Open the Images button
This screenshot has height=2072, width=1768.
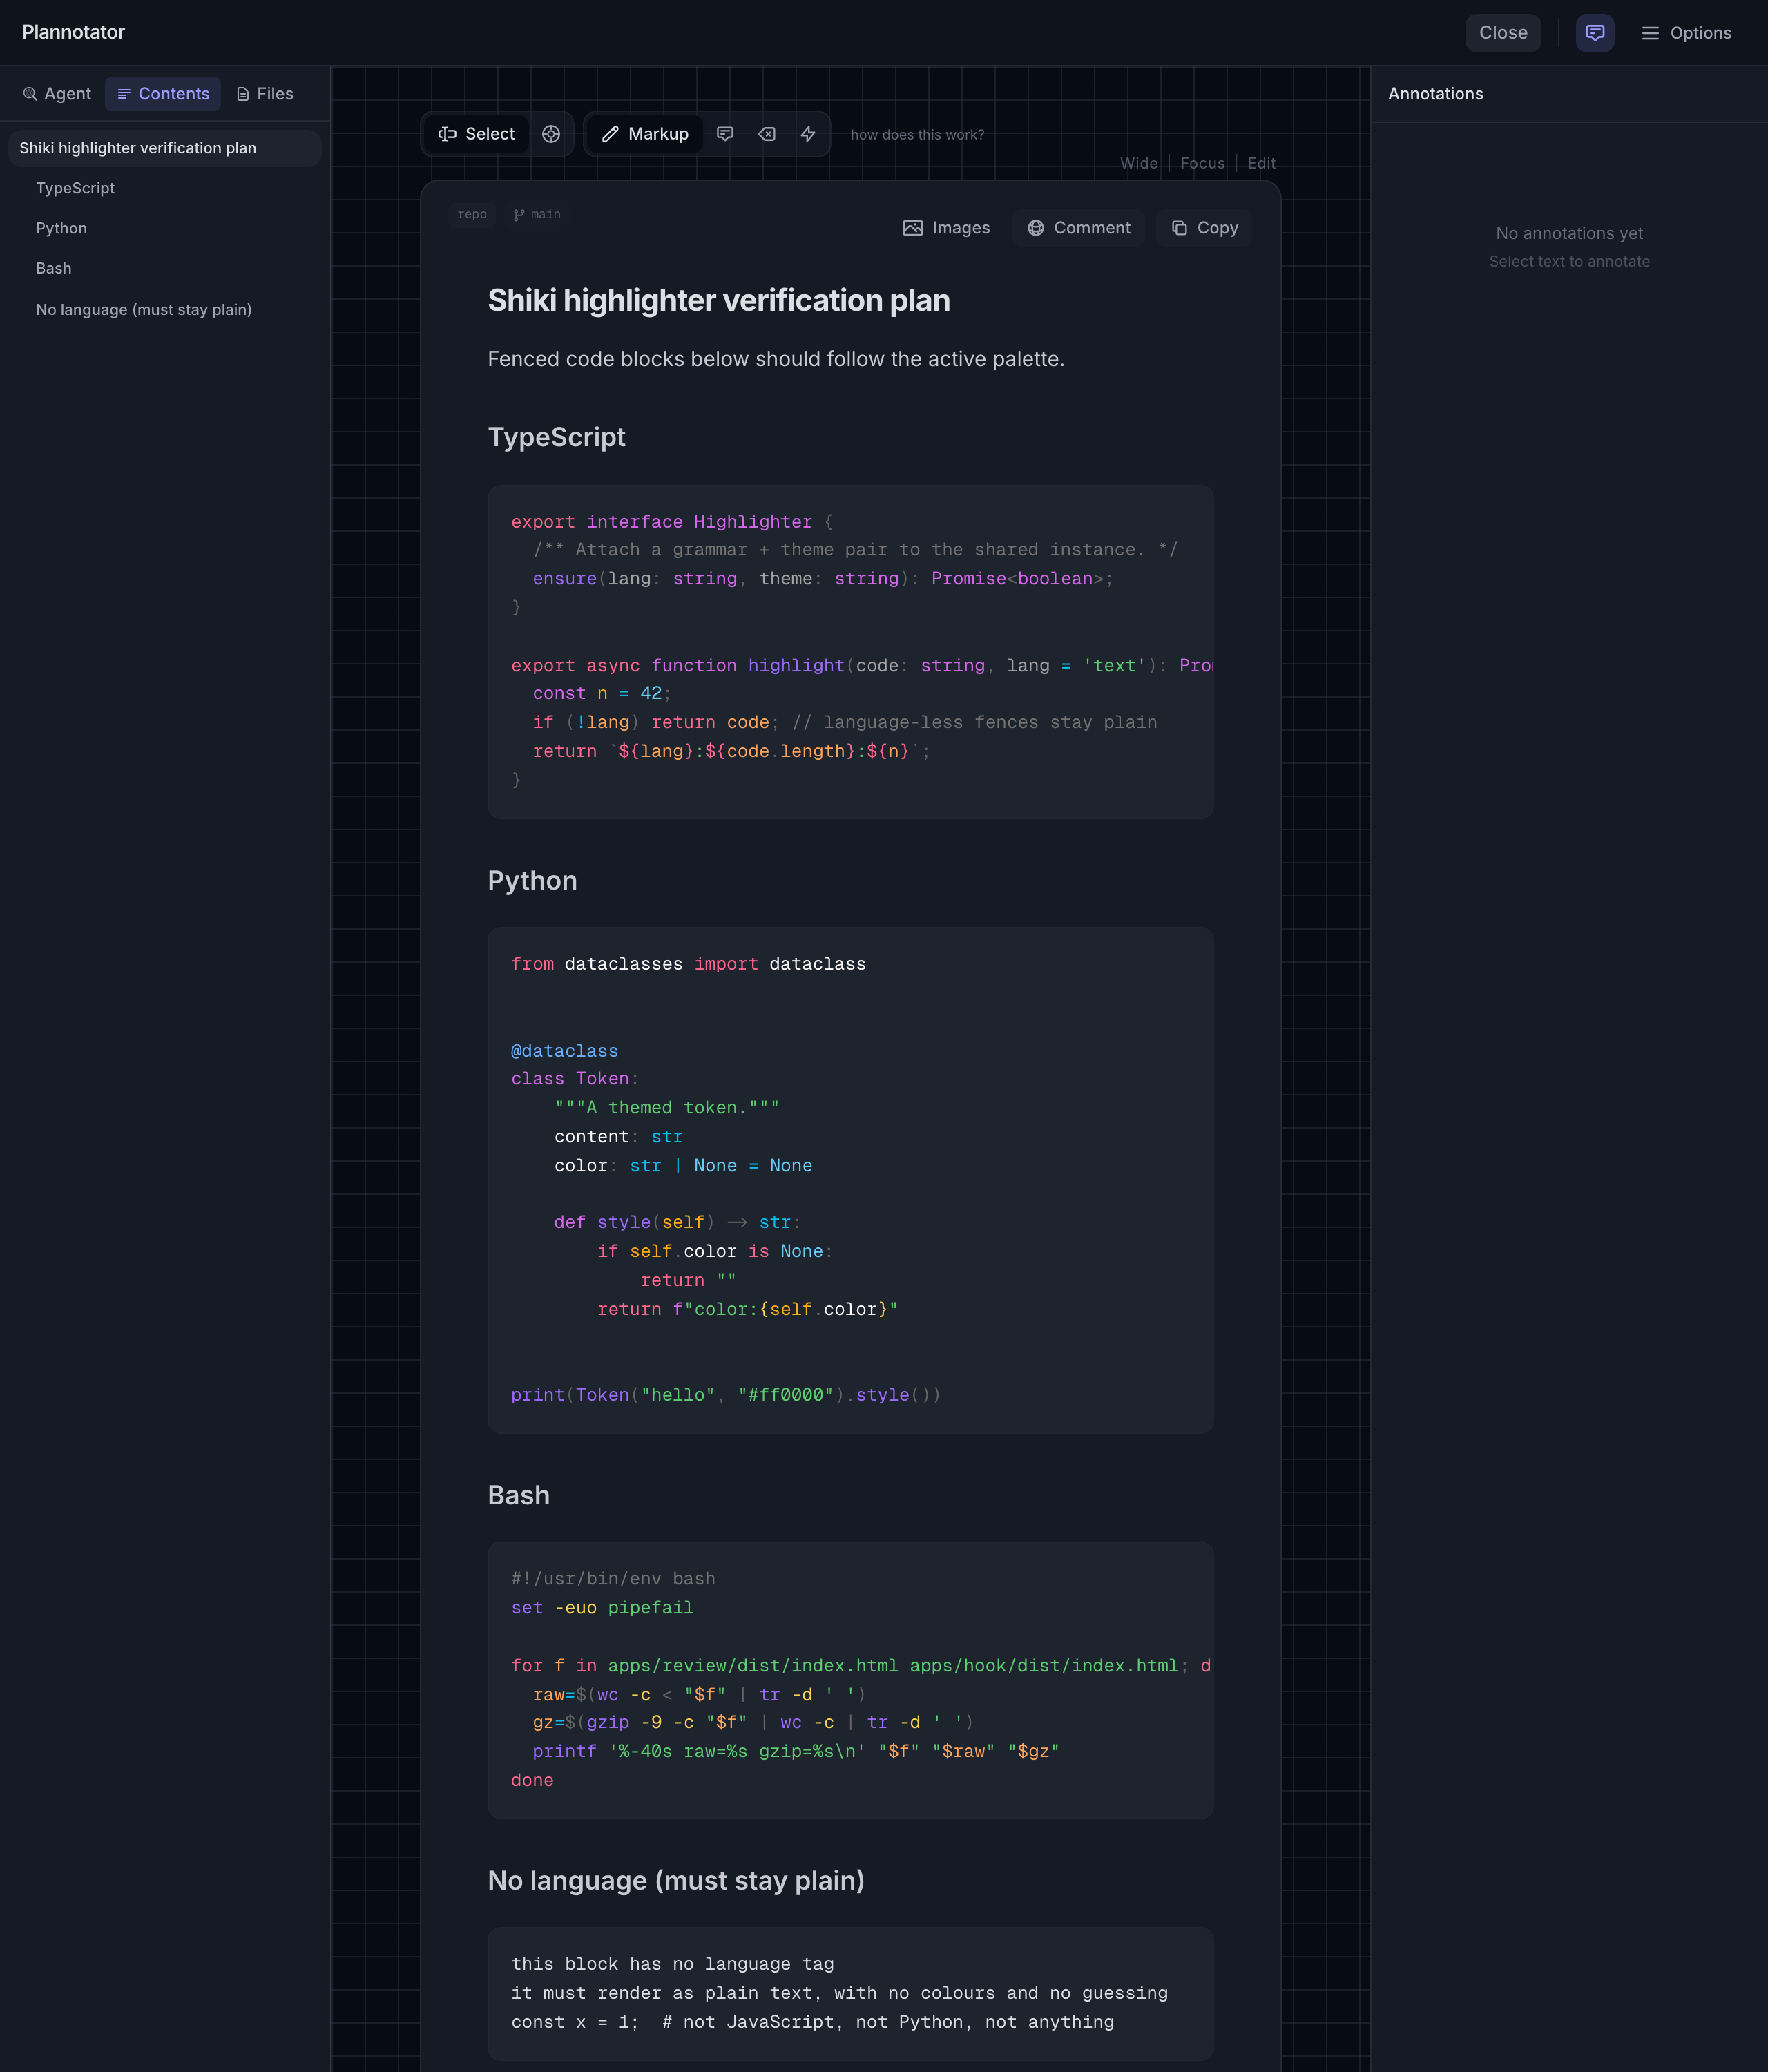(x=946, y=228)
